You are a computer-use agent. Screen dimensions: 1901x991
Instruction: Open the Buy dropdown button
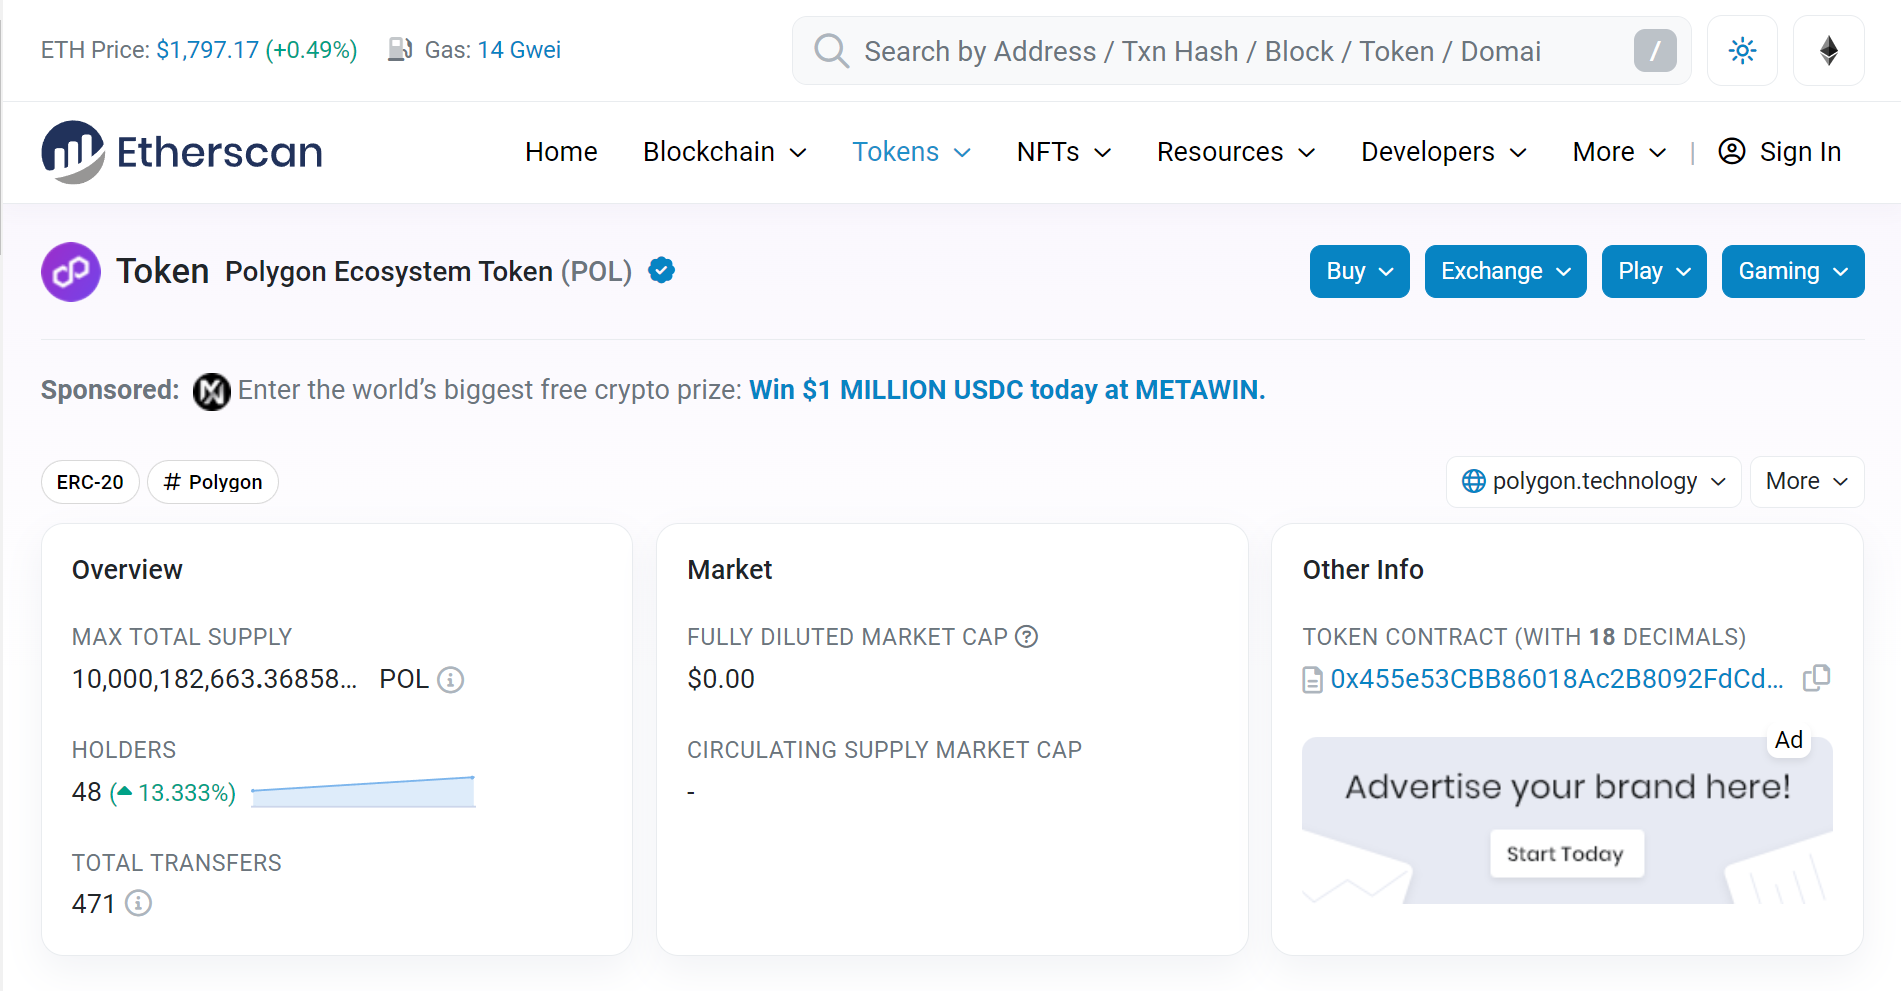tap(1360, 271)
